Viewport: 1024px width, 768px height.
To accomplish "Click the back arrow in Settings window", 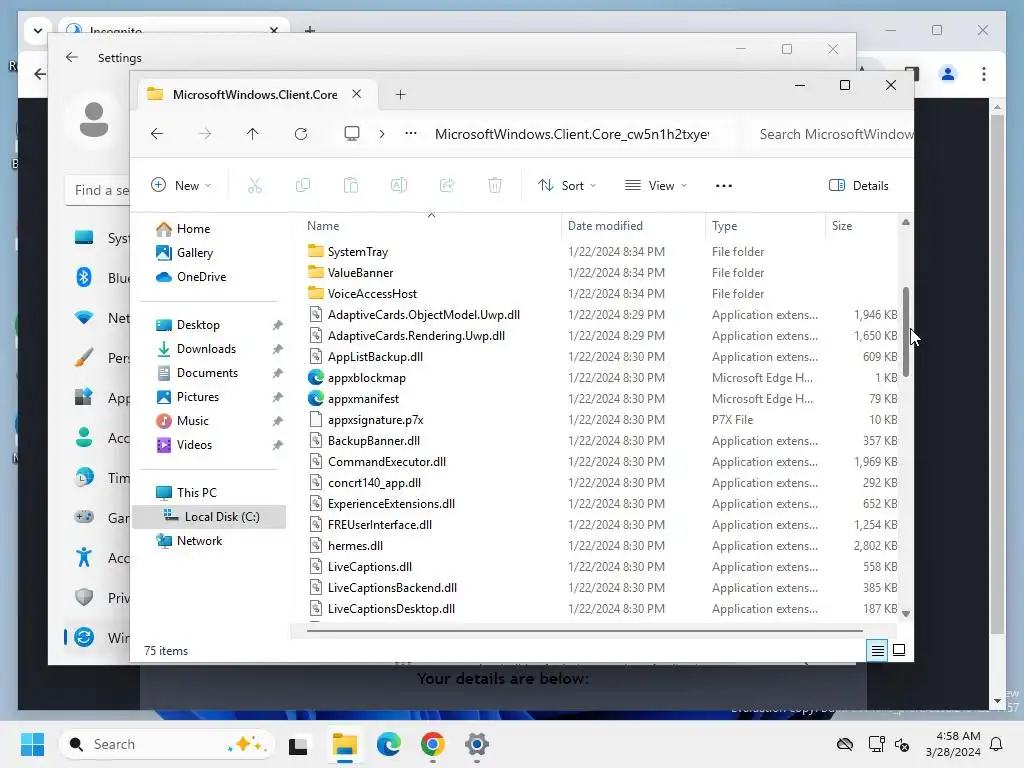I will [x=72, y=57].
